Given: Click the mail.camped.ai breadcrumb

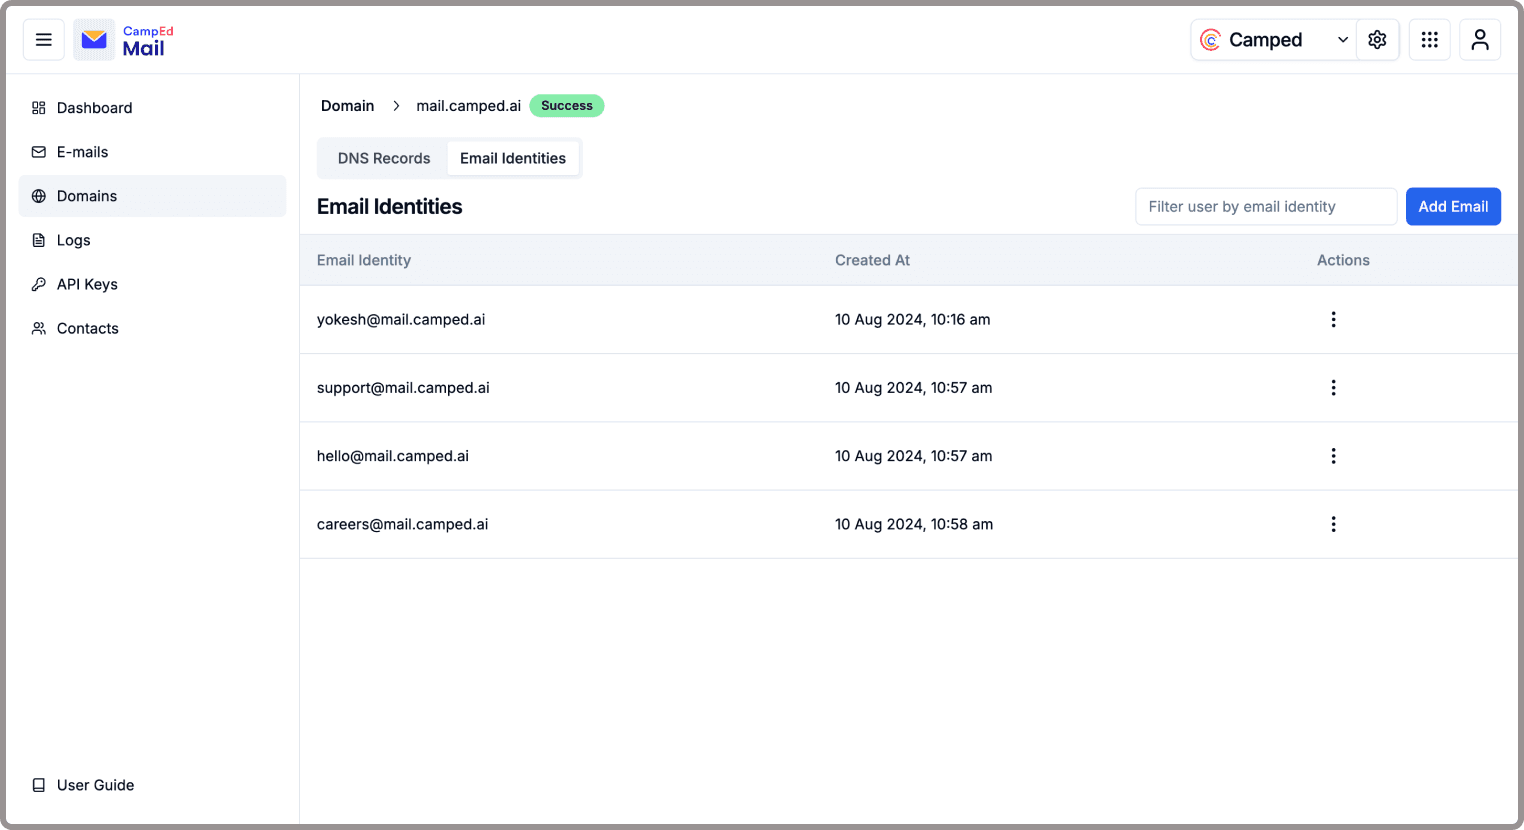Looking at the screenshot, I should tap(468, 106).
